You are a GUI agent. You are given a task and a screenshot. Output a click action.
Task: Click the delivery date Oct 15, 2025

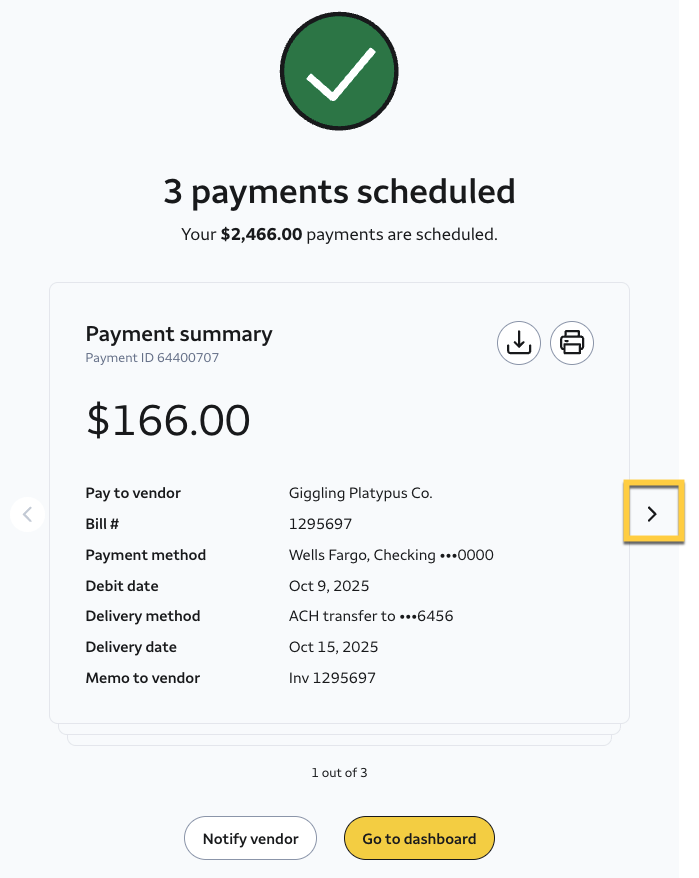click(333, 647)
